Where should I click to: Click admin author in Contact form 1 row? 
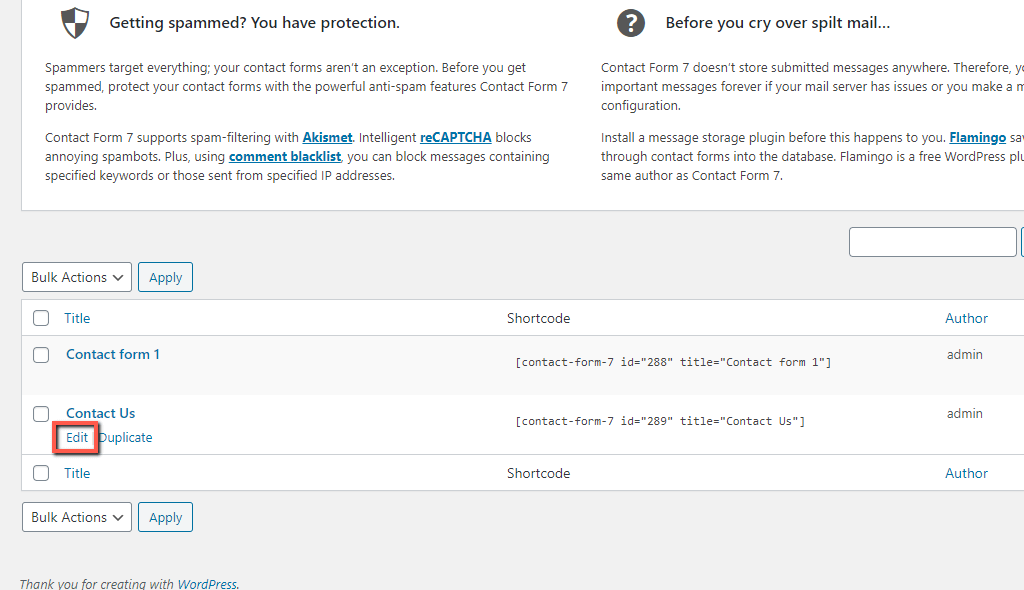(965, 354)
